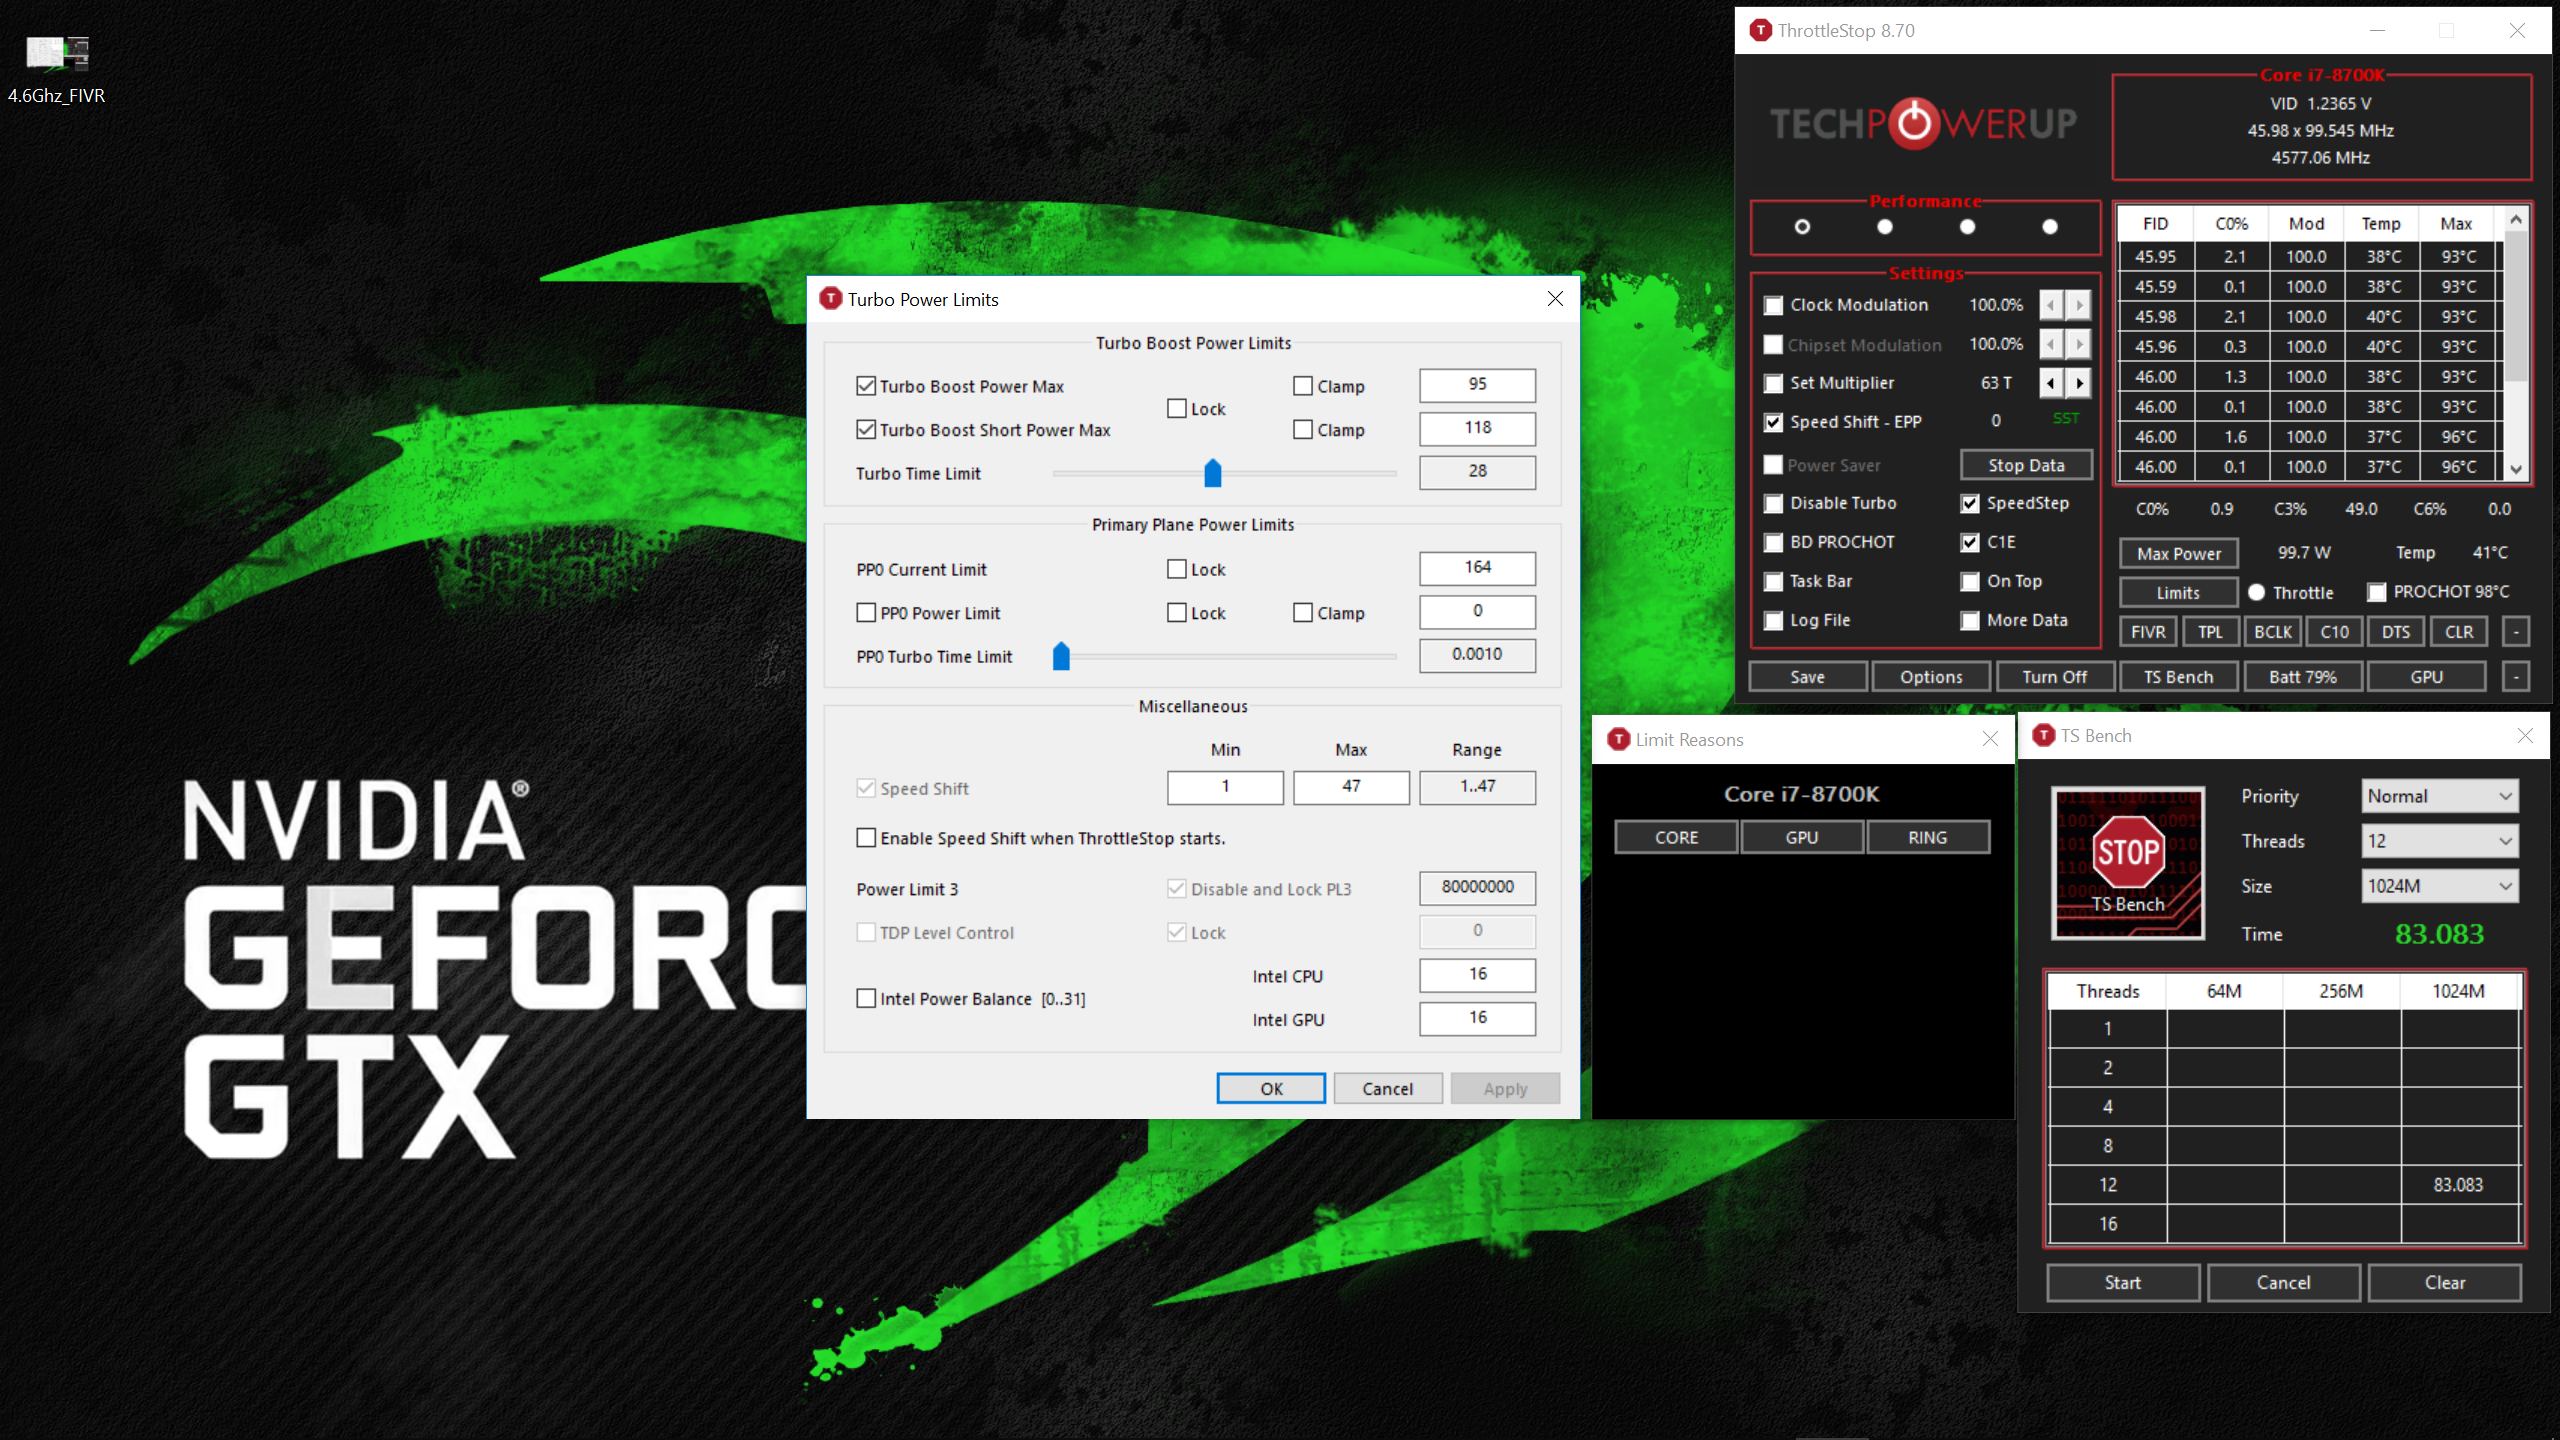
Task: Enable the Disable Turbo checkbox
Action: click(x=1773, y=503)
